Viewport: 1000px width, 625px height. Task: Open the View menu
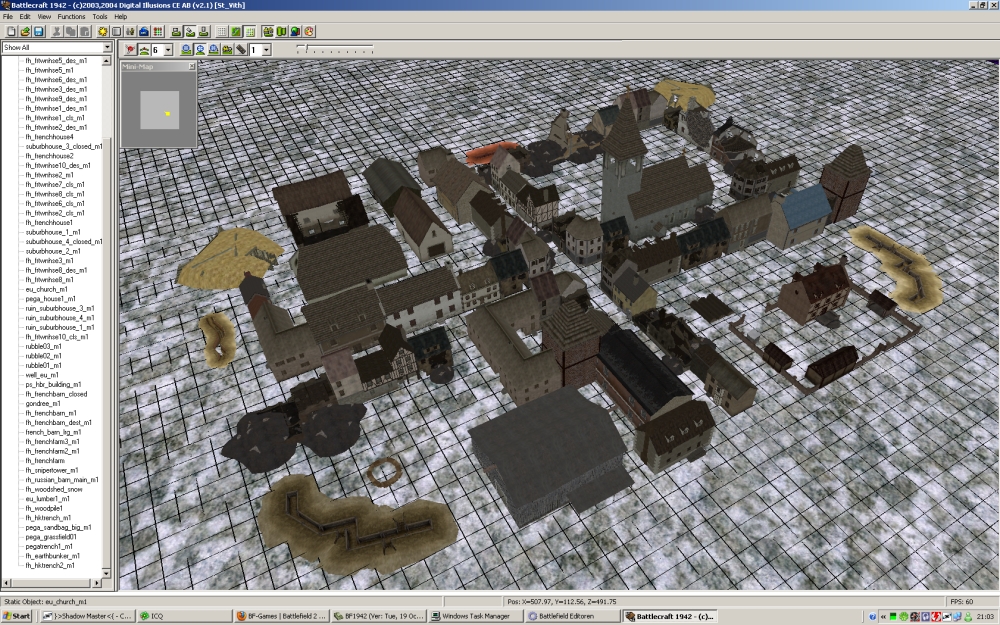(44, 17)
